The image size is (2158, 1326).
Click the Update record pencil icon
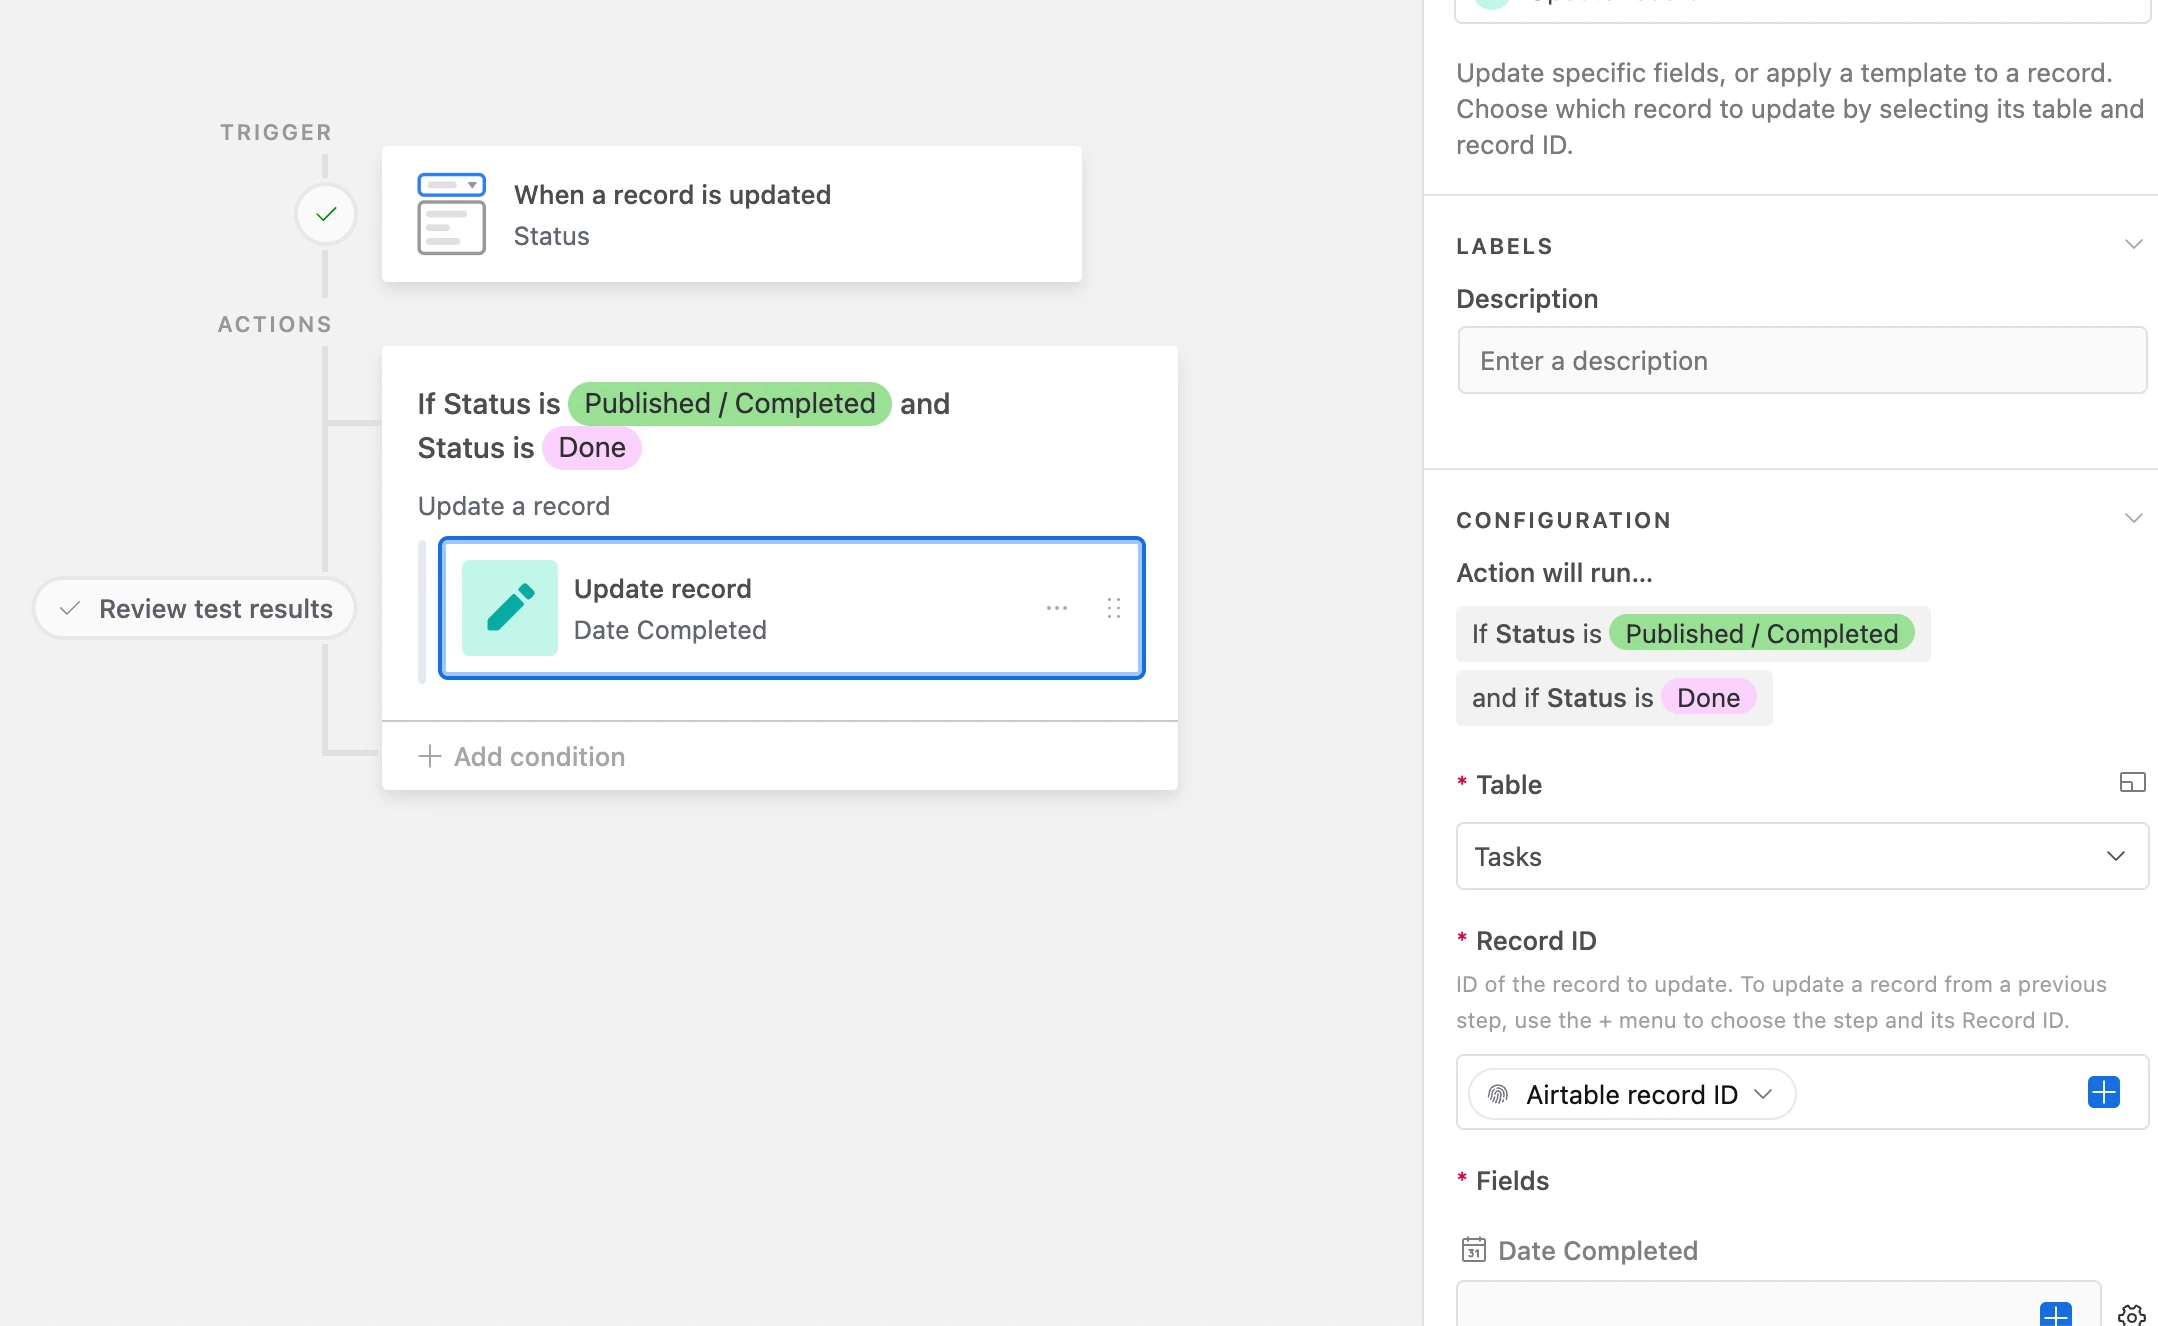point(510,608)
